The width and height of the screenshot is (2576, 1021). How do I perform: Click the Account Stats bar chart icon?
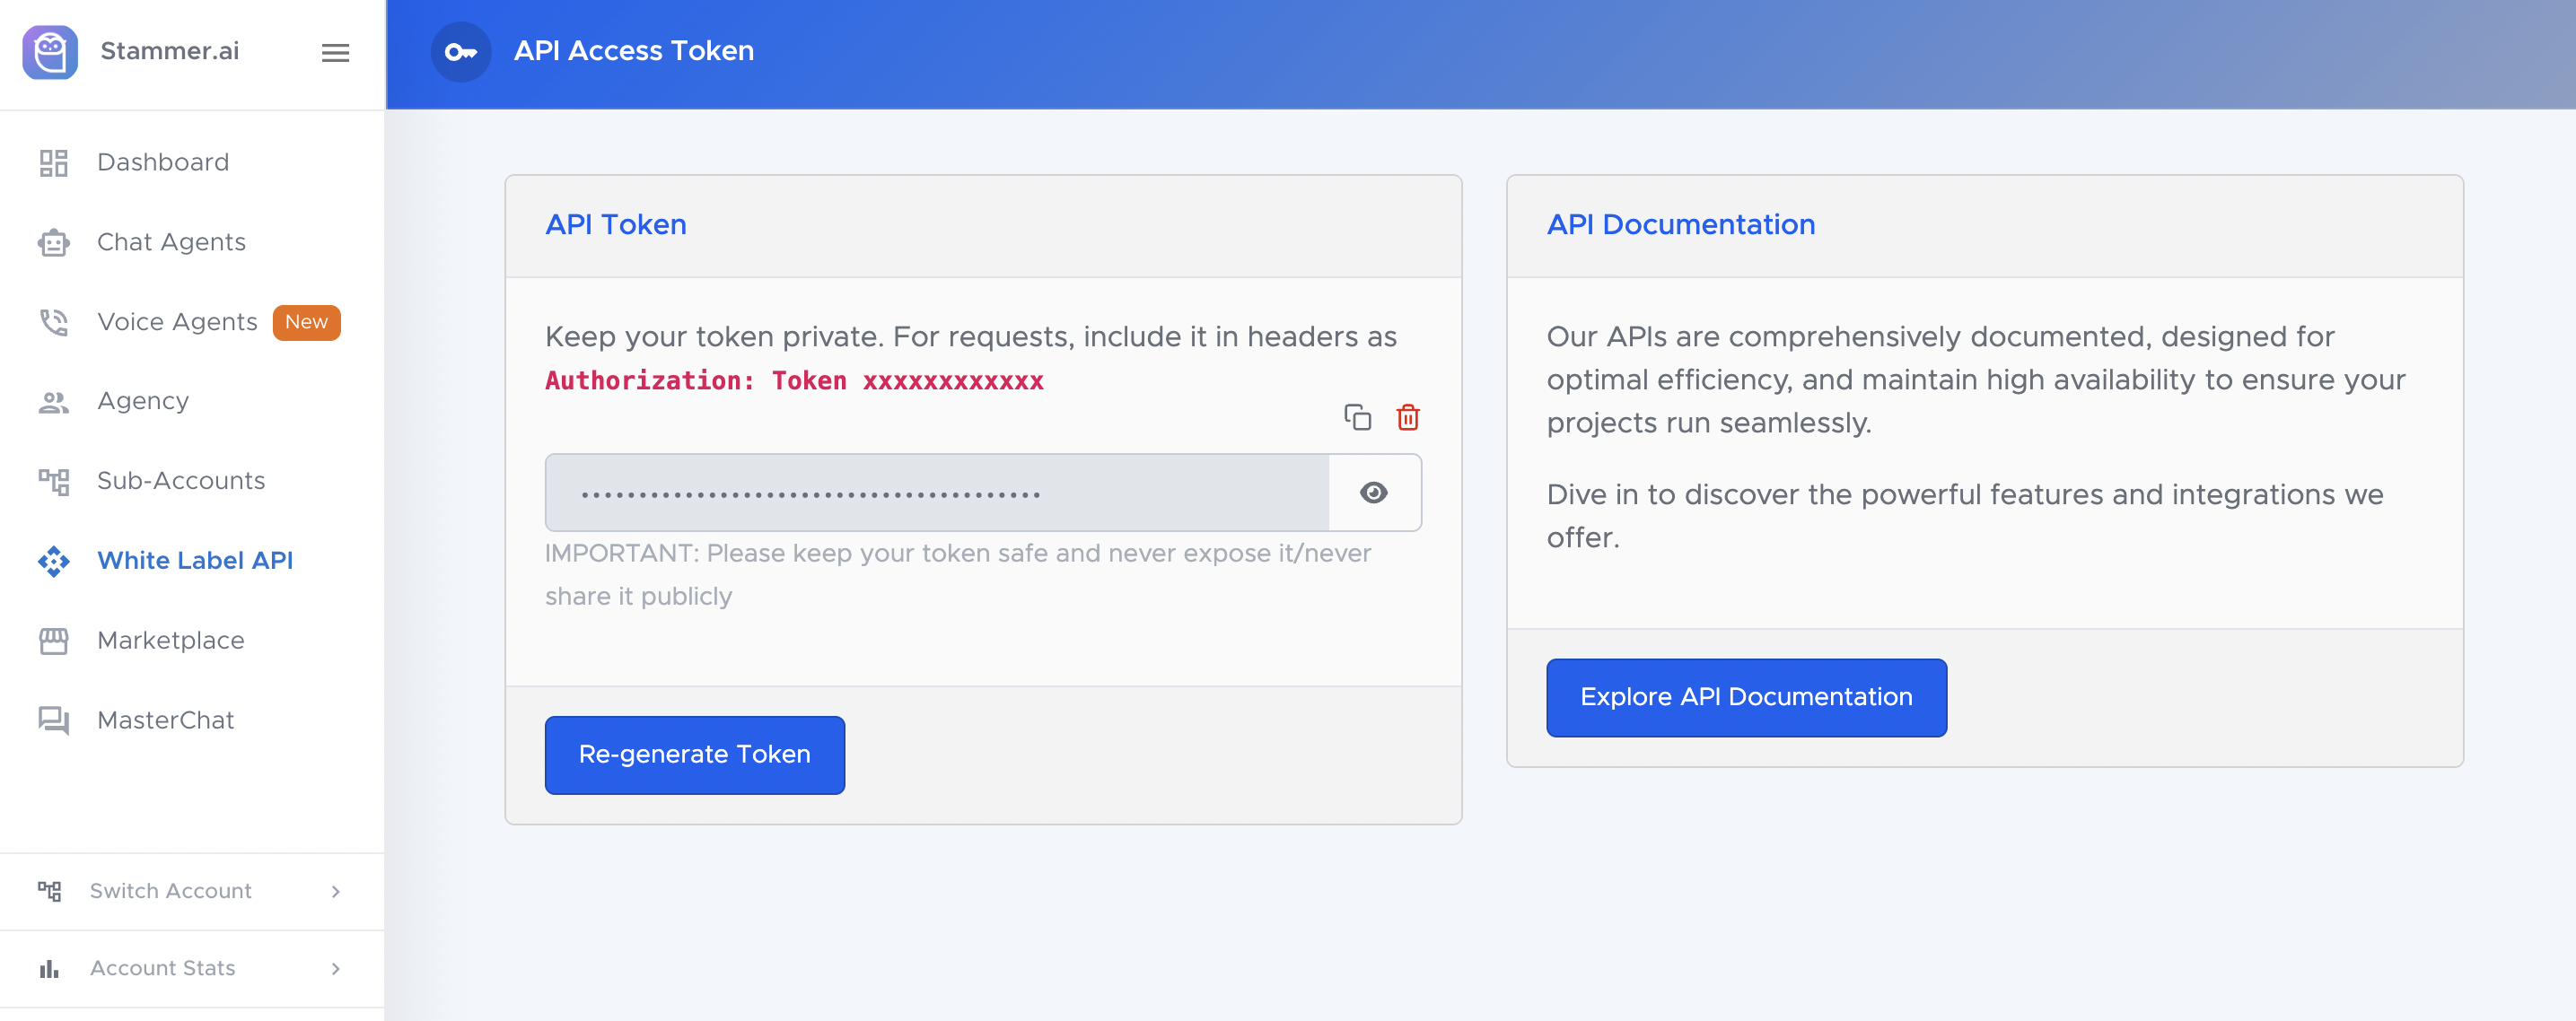click(49, 968)
